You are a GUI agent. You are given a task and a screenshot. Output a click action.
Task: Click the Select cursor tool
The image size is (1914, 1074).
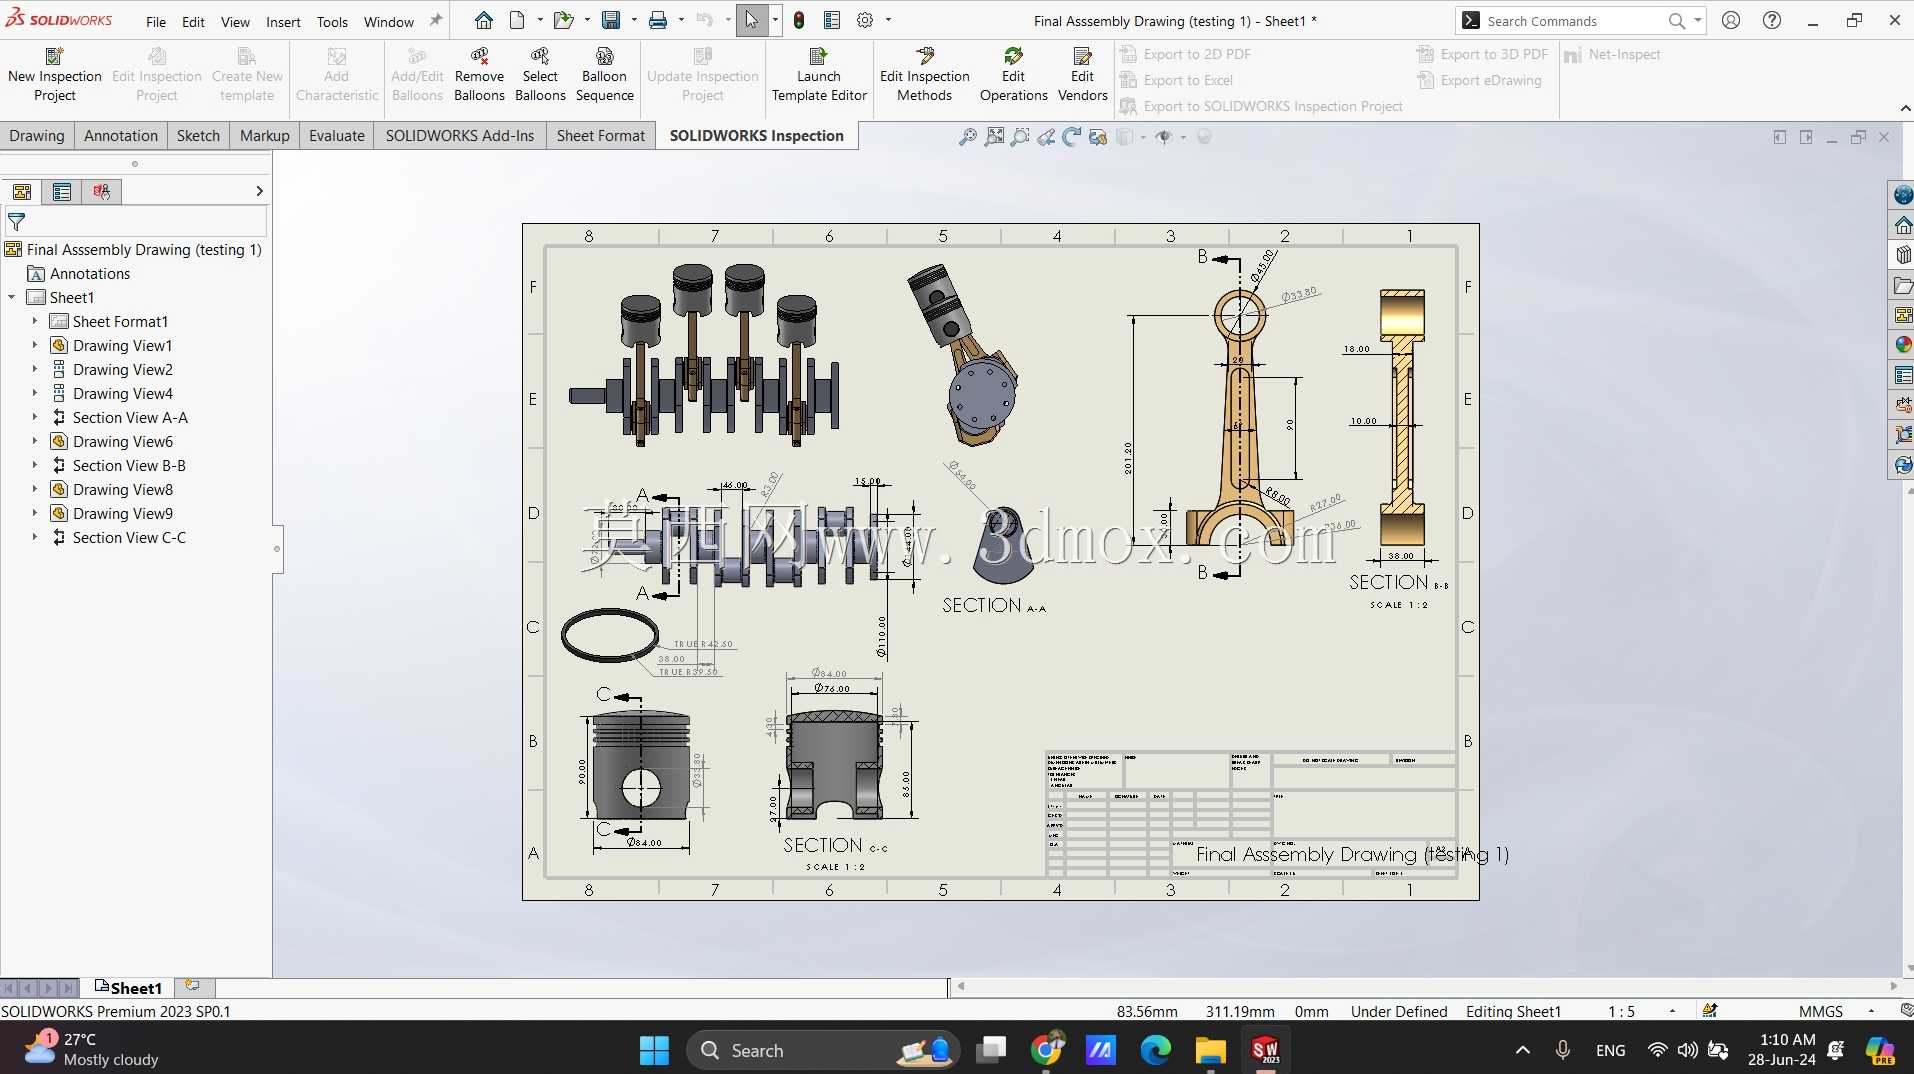[752, 20]
